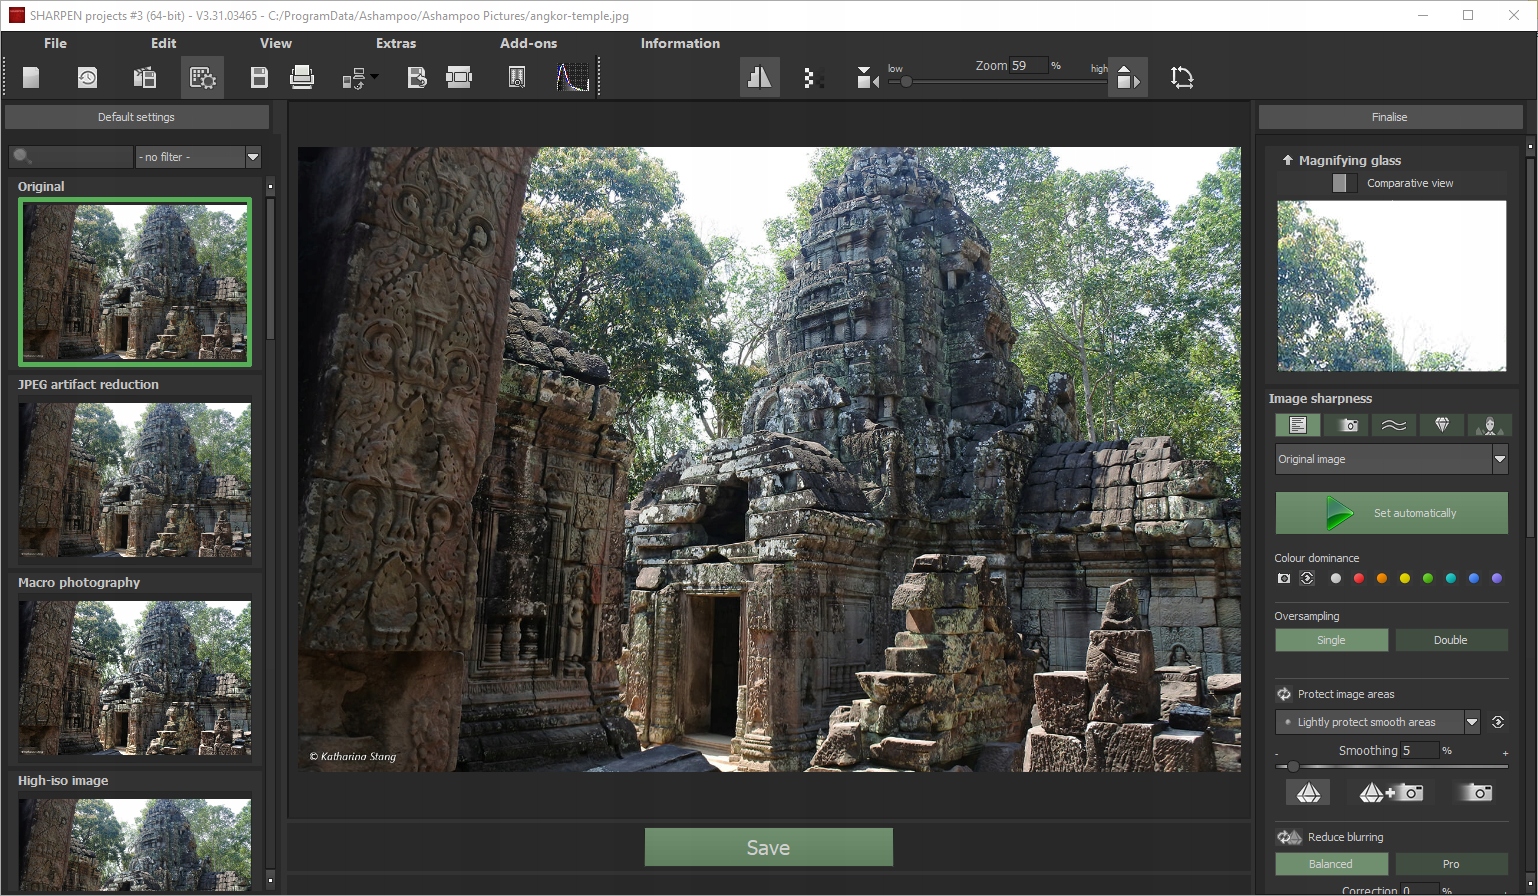Pick the red colour dominance dot

1358,578
